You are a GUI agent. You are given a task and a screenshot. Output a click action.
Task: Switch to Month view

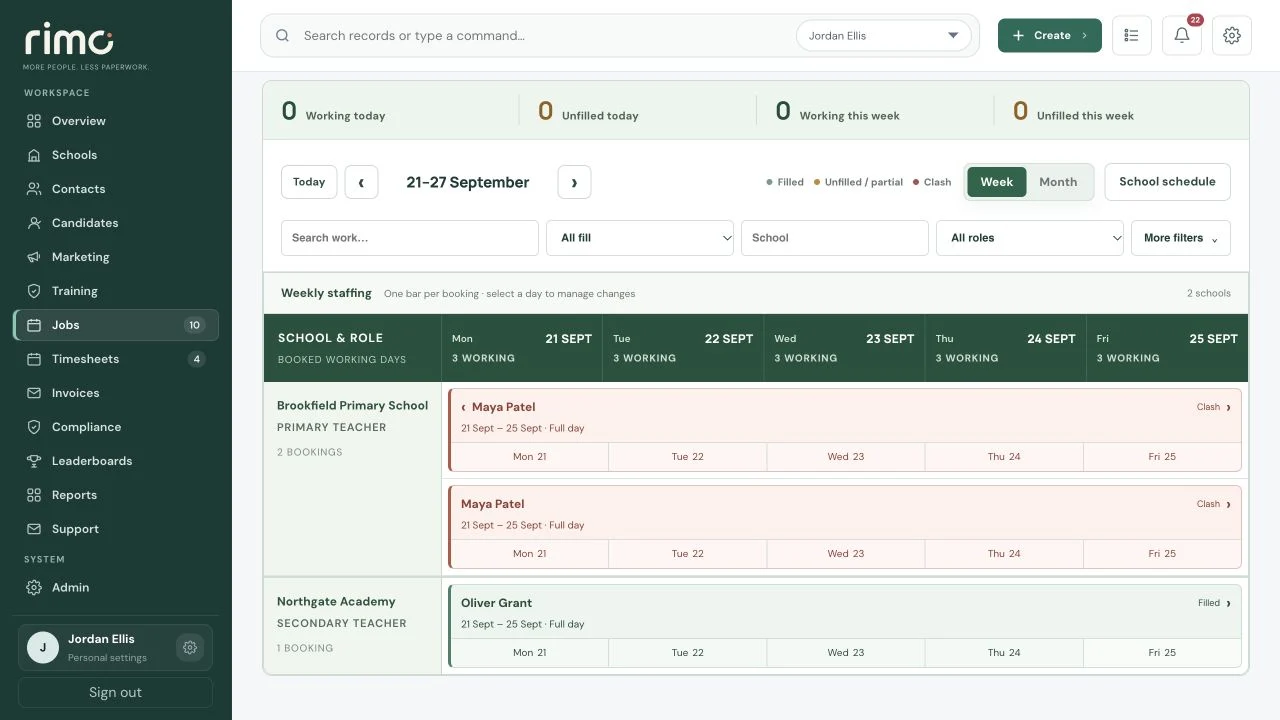(x=1058, y=182)
